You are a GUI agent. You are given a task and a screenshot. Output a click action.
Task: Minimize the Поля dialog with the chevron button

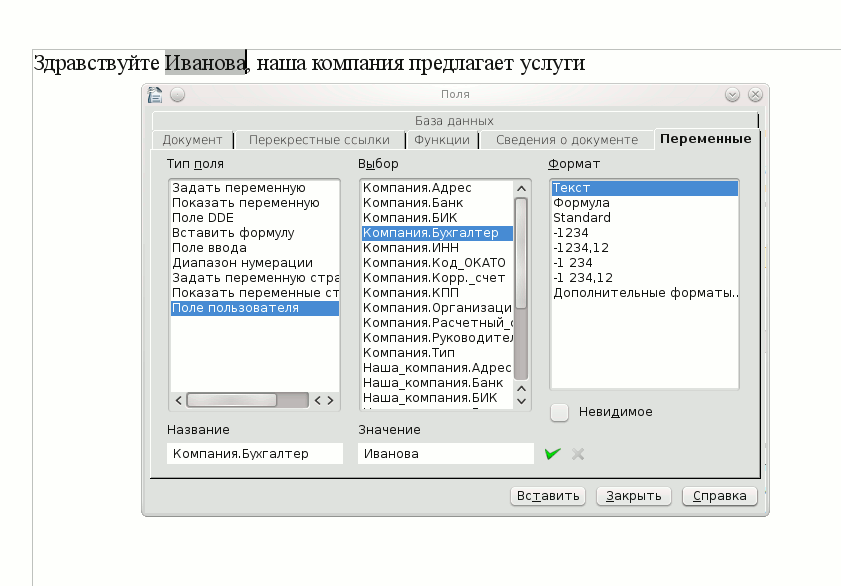click(x=732, y=95)
